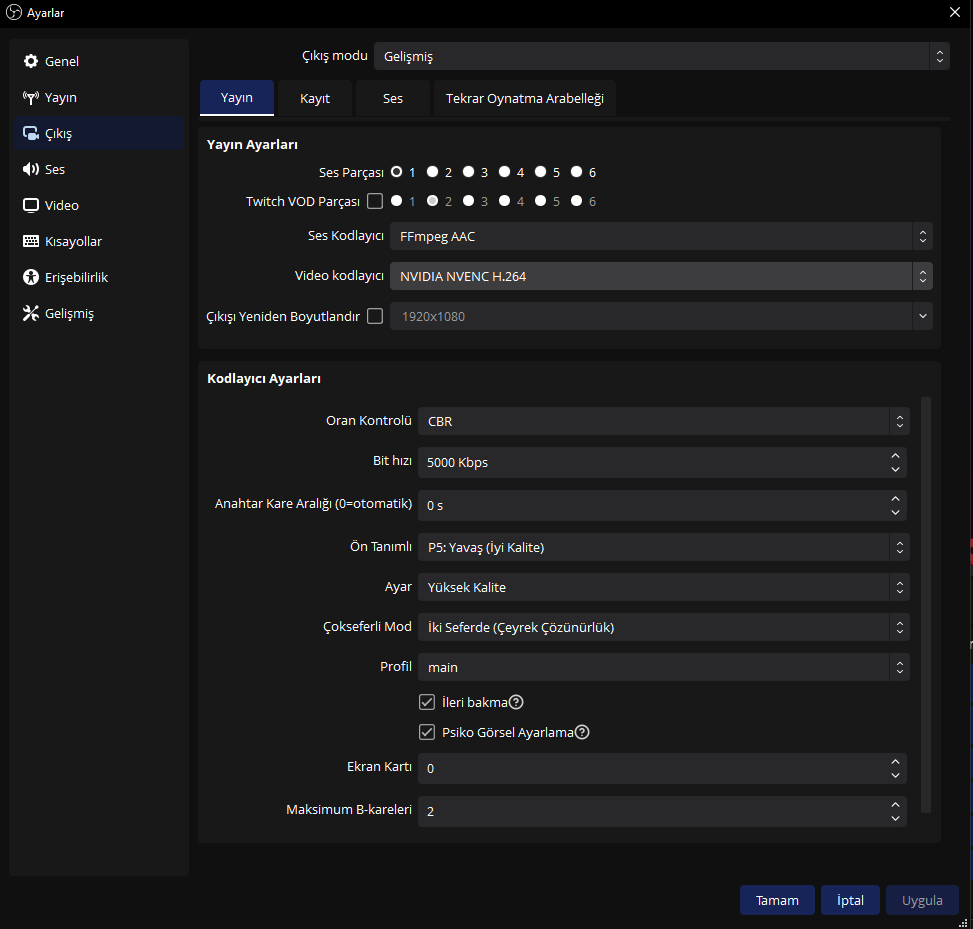Click the Ses speaker icon in sidebar
The height and width of the screenshot is (929, 973).
30,169
